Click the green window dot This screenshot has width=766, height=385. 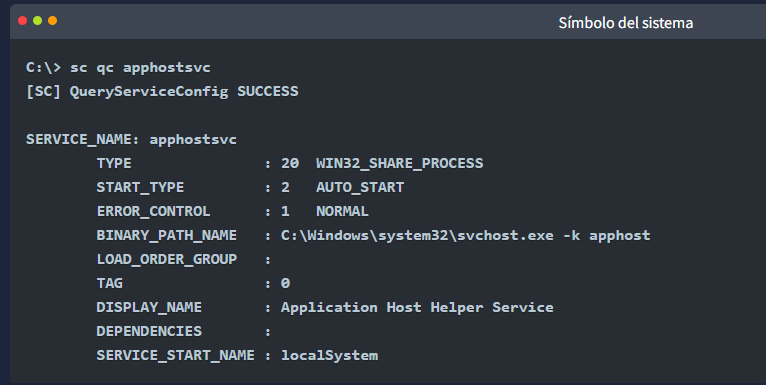tap(38, 21)
